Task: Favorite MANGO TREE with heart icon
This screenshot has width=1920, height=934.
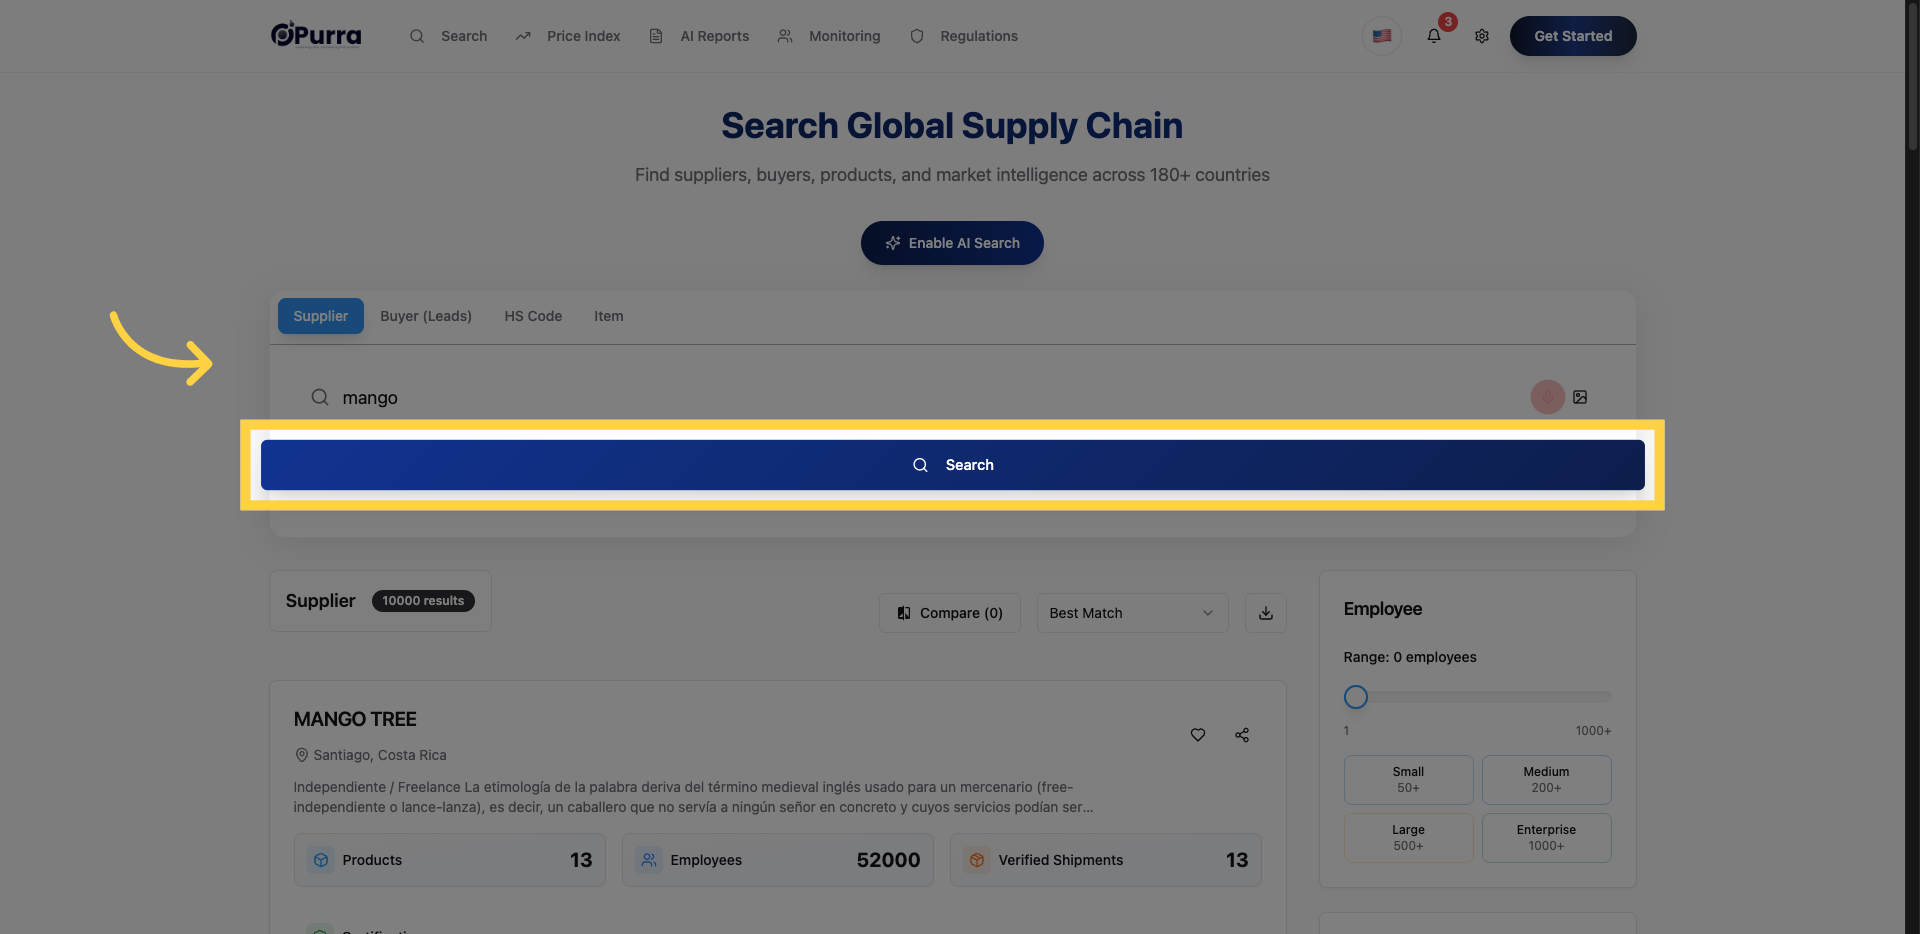Action: click(1198, 735)
